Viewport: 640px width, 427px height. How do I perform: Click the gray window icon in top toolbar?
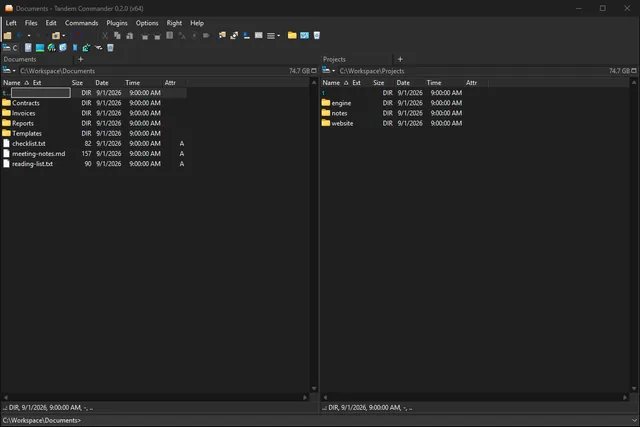(x=259, y=36)
